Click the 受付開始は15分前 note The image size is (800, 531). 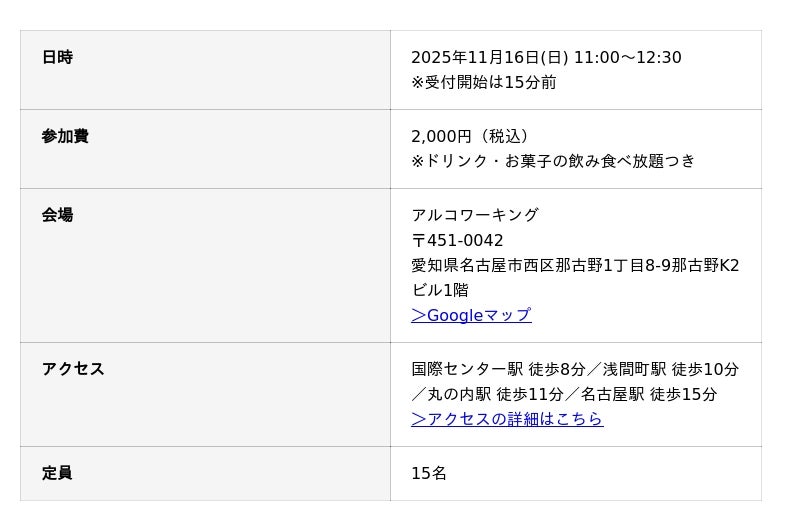(484, 83)
